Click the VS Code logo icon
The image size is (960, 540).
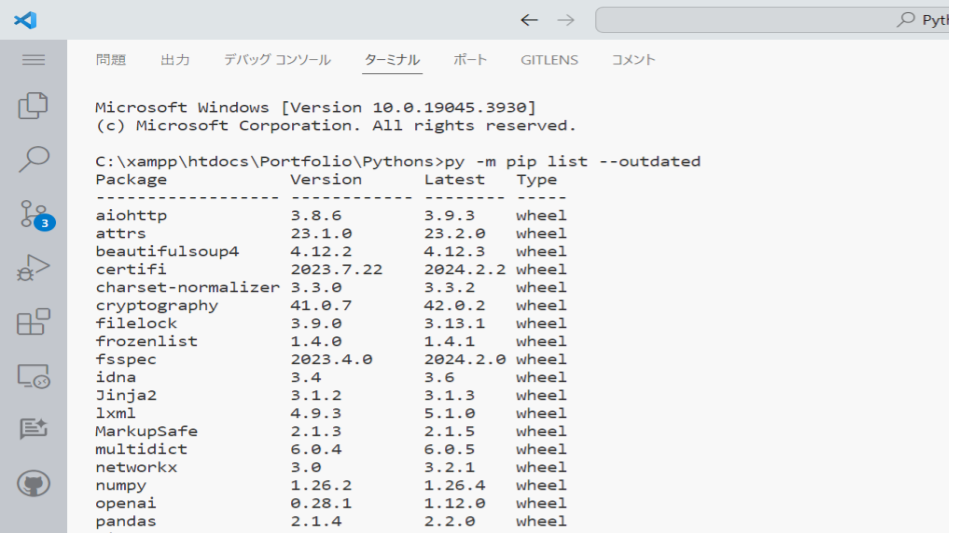point(25,20)
